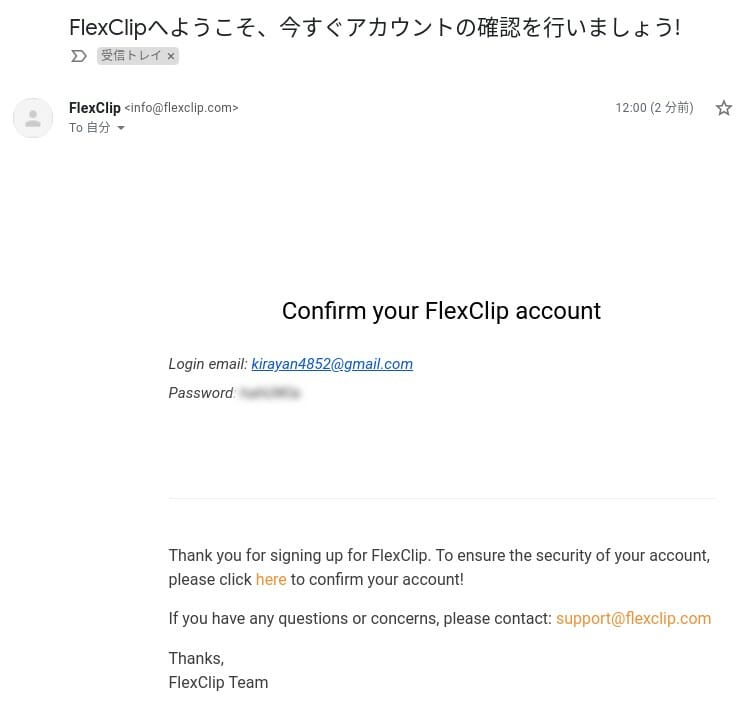Click the importance marker icon below subject

coord(79,56)
